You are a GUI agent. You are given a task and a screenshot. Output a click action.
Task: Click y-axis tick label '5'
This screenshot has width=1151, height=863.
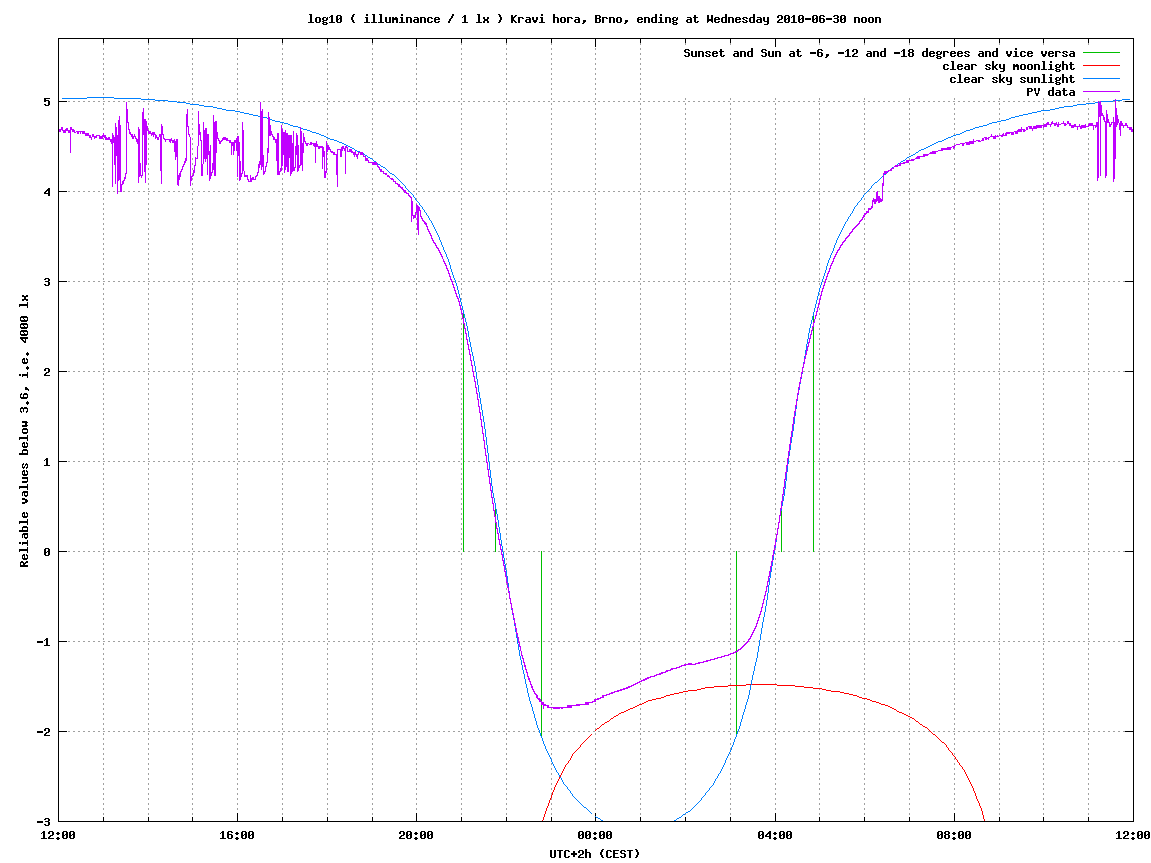(x=47, y=102)
